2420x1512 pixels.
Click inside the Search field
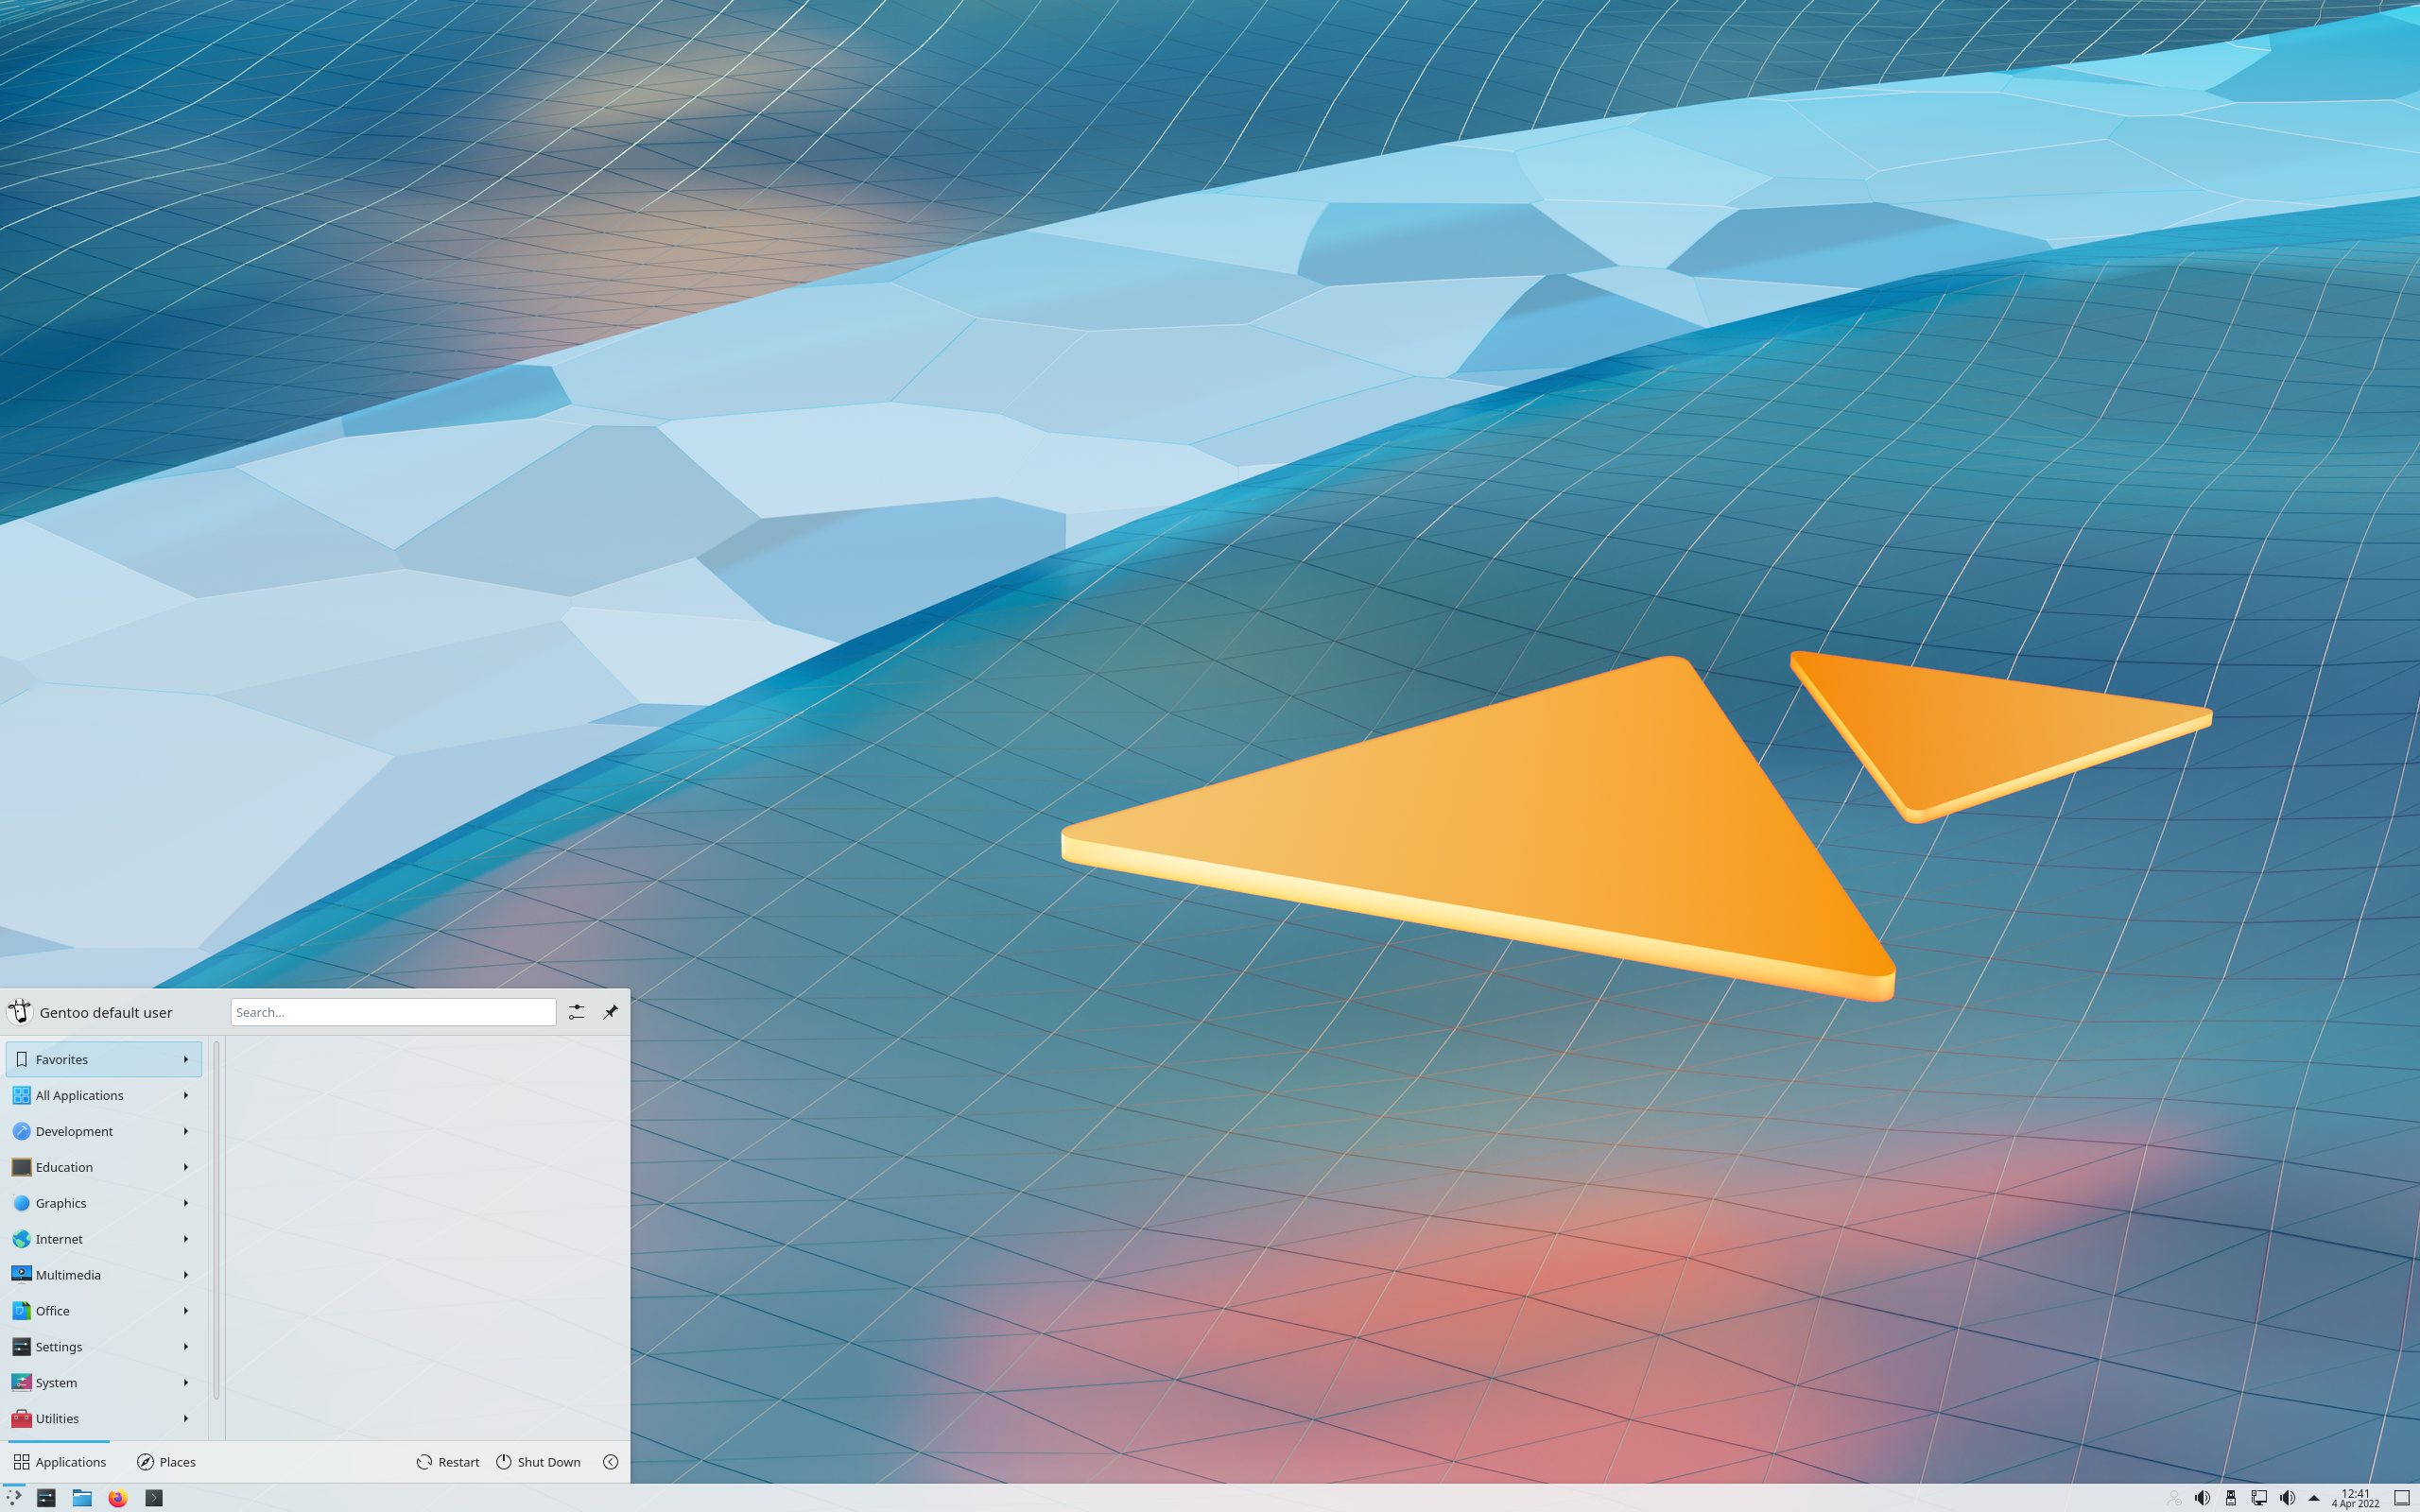coord(392,1012)
